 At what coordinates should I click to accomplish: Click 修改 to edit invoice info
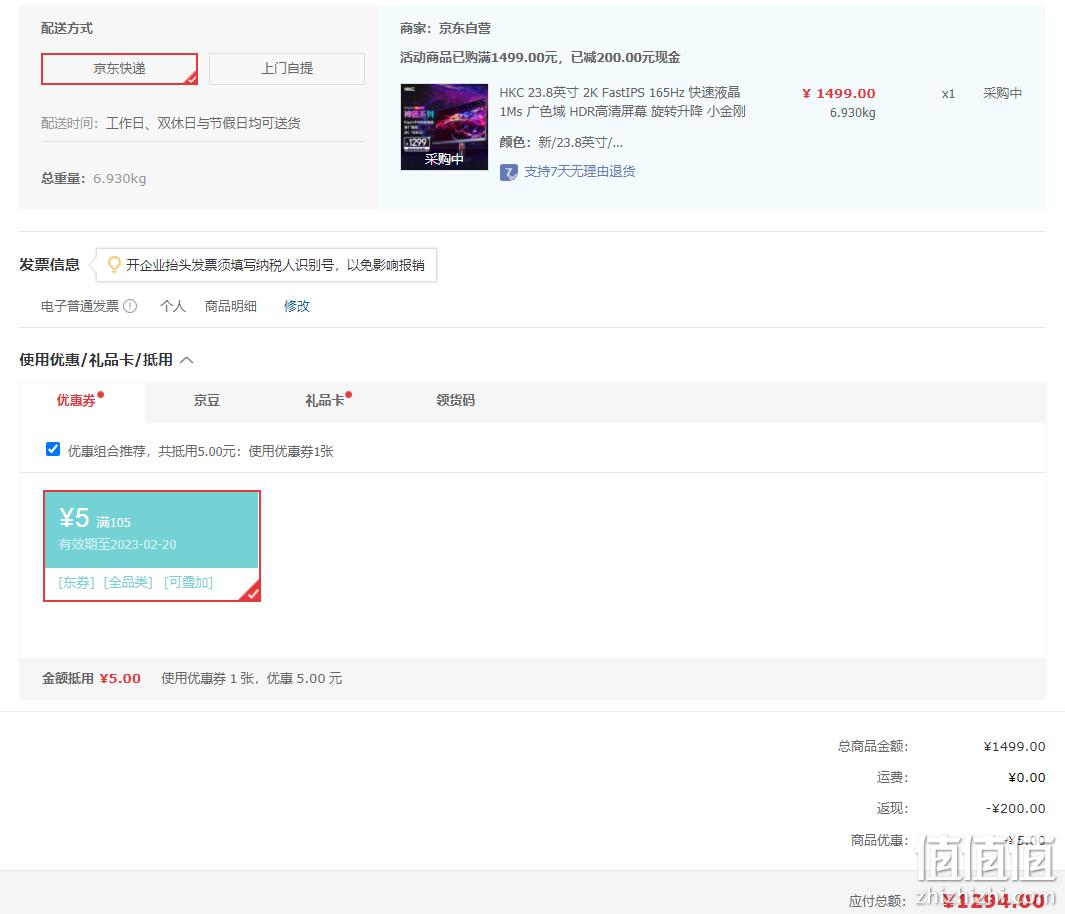pyautogui.click(x=297, y=306)
